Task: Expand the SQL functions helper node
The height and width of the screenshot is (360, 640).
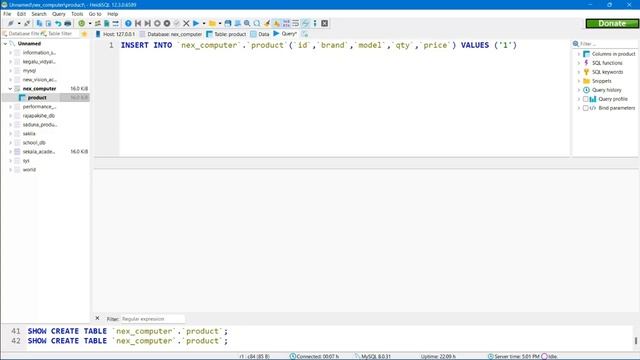Action: click(x=579, y=63)
